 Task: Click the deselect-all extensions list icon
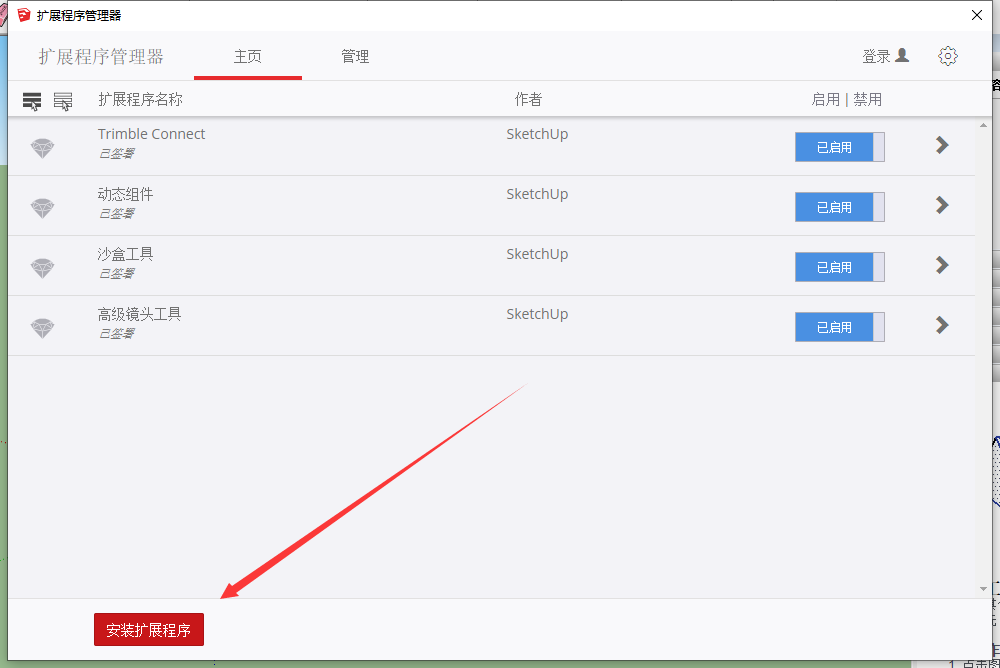63,101
